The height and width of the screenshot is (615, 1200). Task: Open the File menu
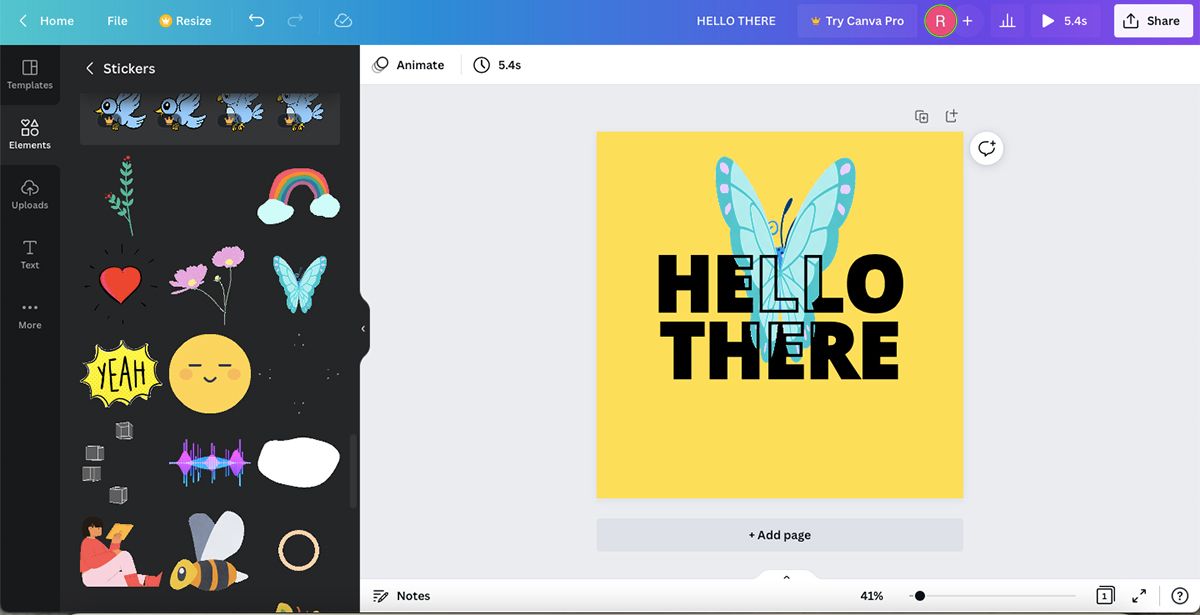[117, 20]
